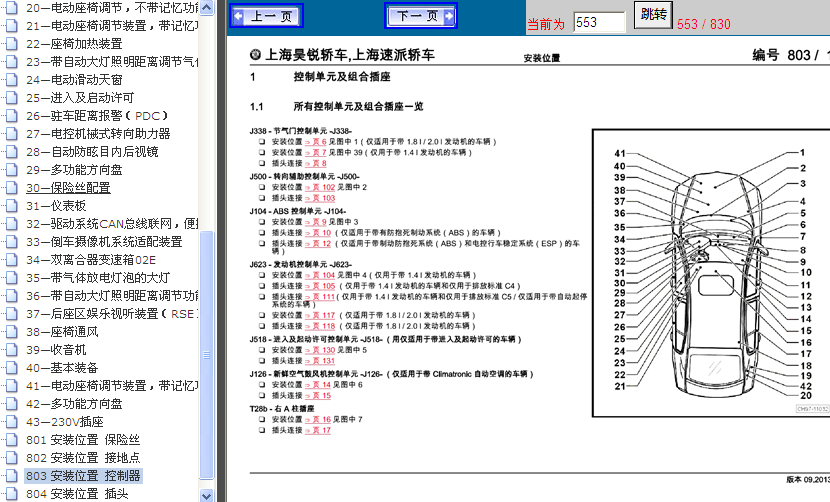This screenshot has width=830, height=502.
Task: Follow link 页 14 under J126
Action: 318,385
